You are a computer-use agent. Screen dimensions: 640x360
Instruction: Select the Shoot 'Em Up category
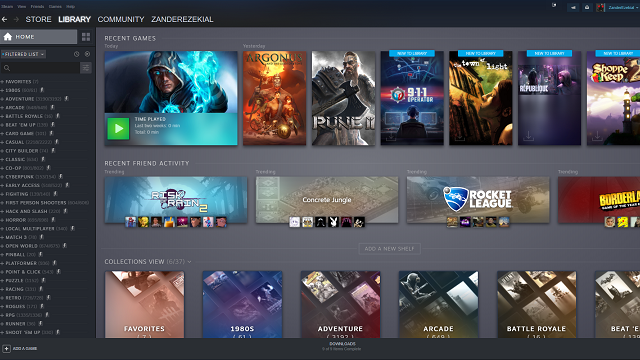tap(23, 332)
